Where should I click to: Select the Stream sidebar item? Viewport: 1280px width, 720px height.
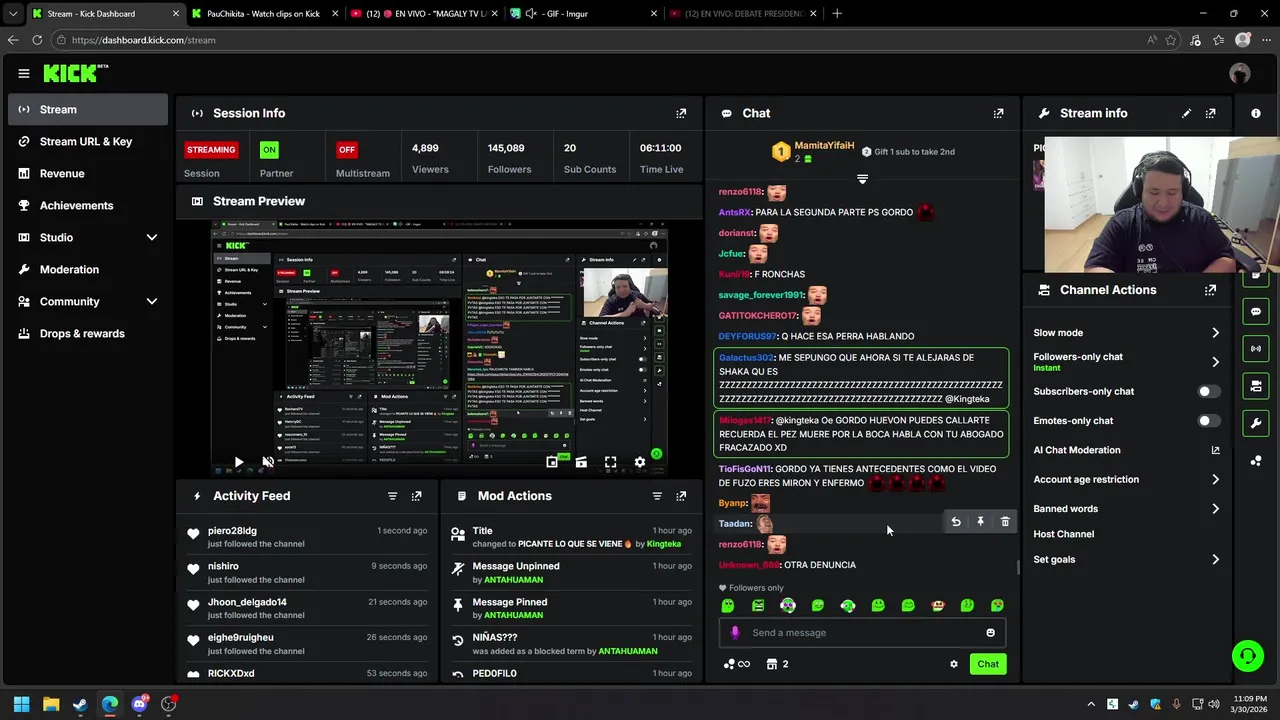pyautogui.click(x=88, y=110)
